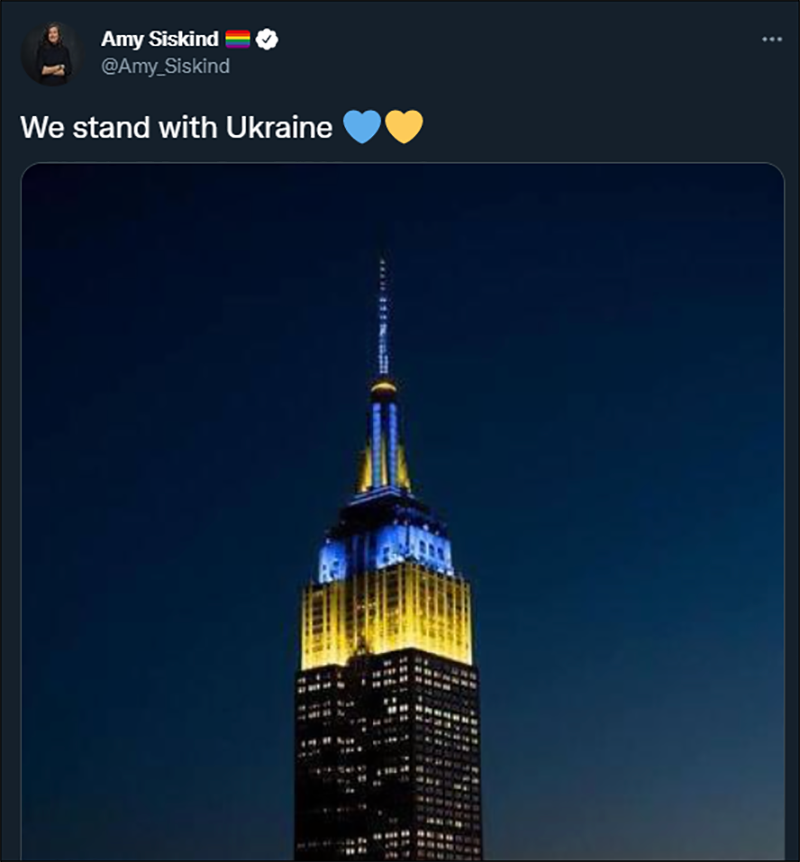
Task: Click the blue verified checkmark badge
Action: point(267,39)
